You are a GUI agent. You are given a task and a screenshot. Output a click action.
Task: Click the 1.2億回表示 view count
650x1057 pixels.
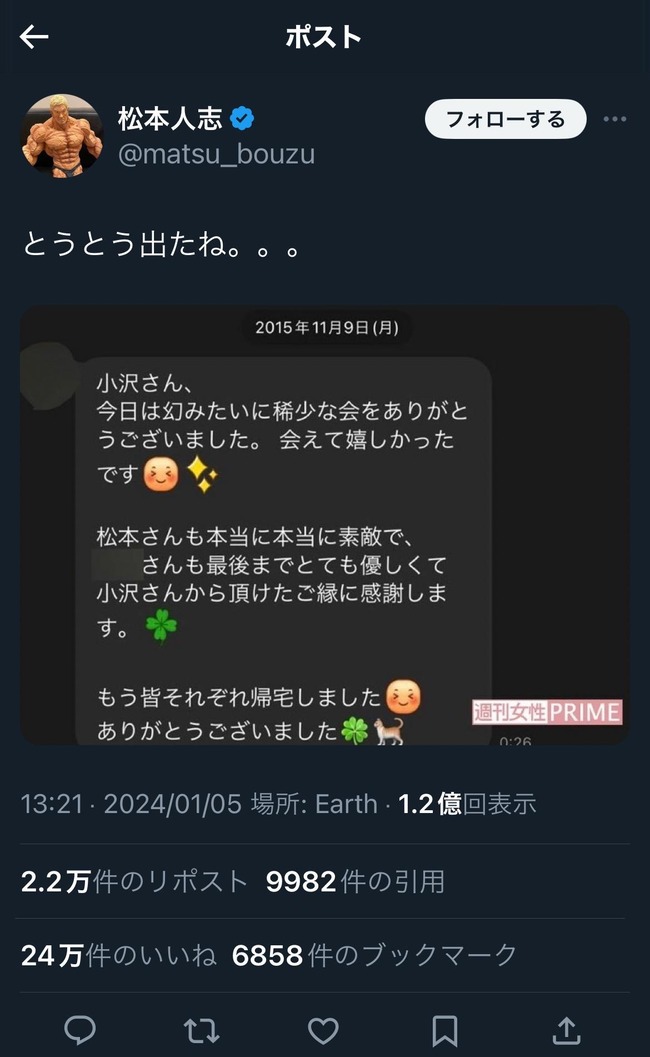click(467, 804)
